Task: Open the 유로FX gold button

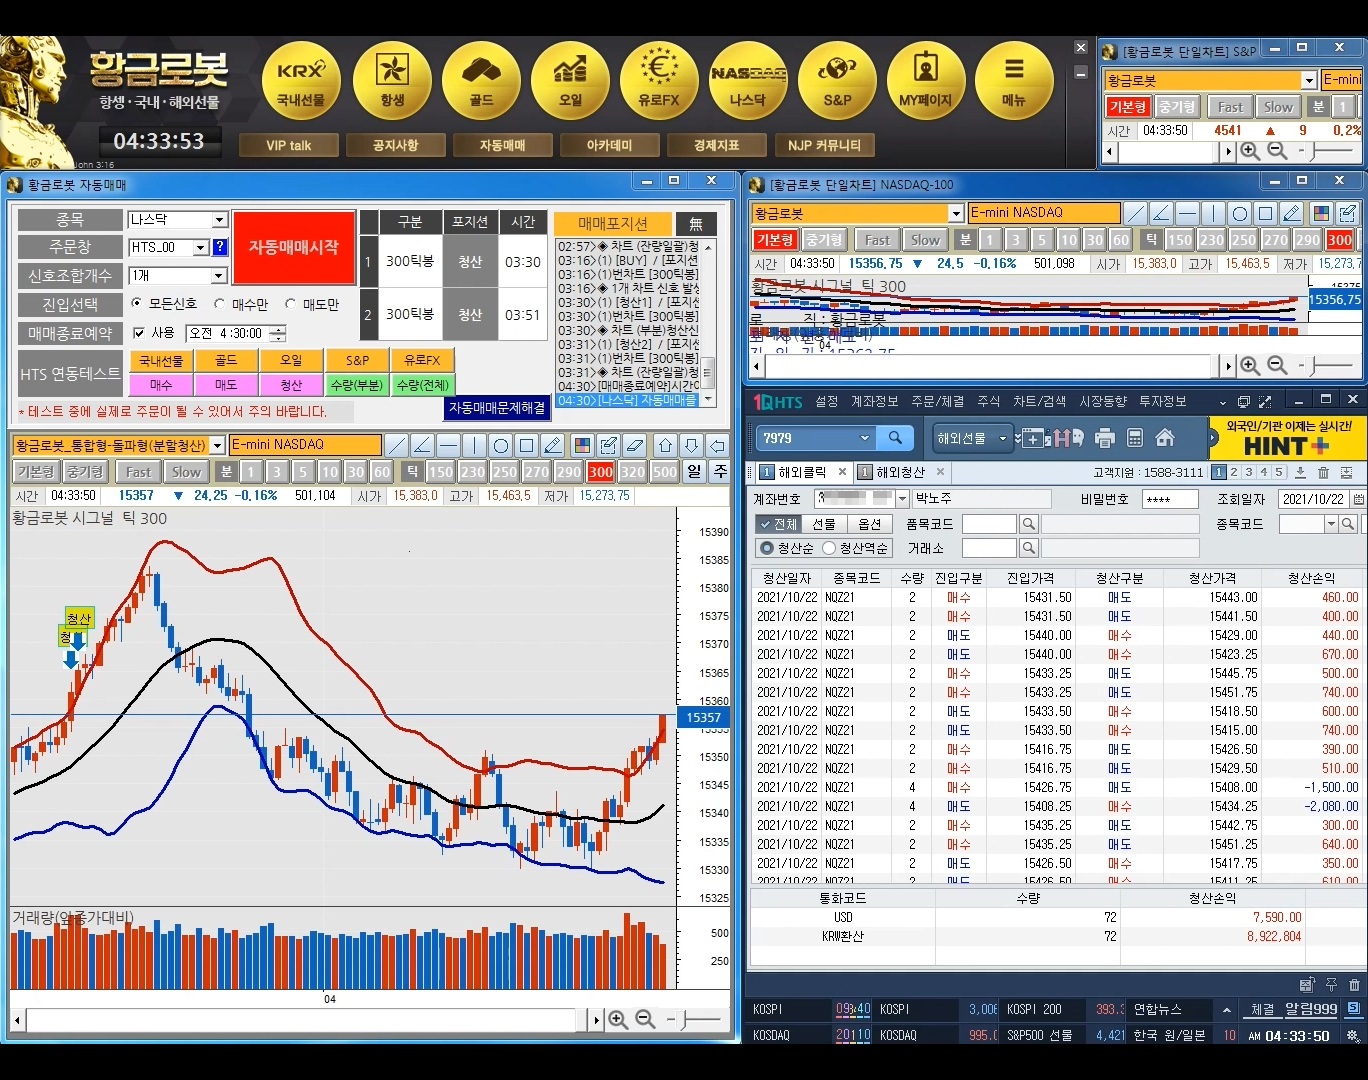Action: point(659,81)
